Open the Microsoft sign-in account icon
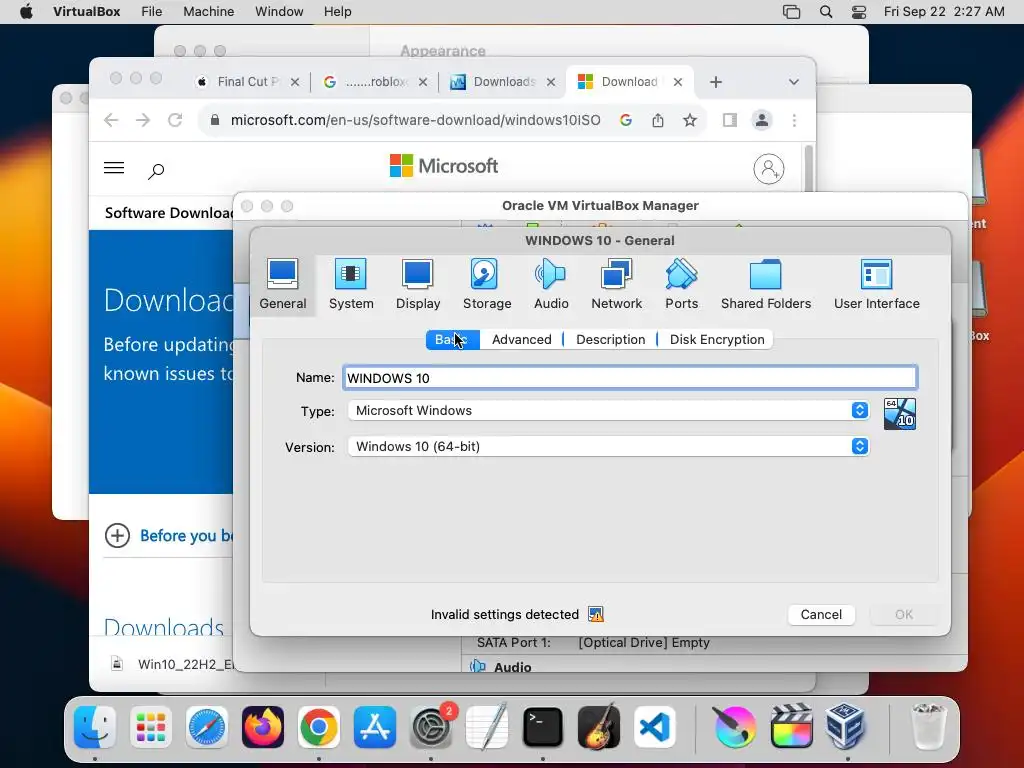The image size is (1024, 768). 769,169
